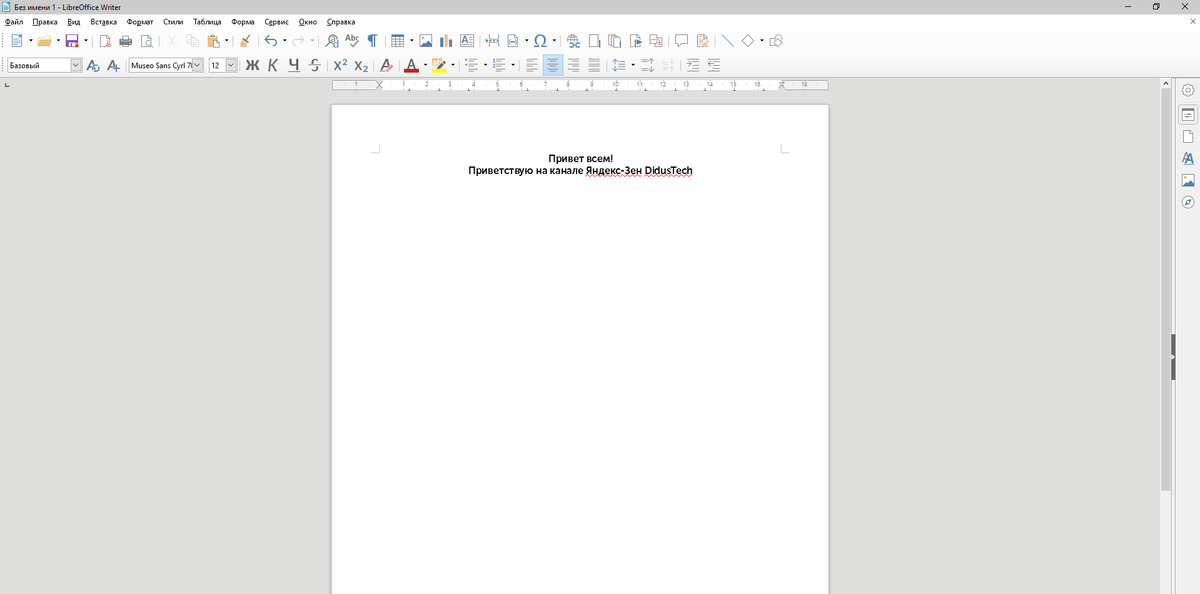Insert an image
The width and height of the screenshot is (1200, 594).
coord(426,41)
